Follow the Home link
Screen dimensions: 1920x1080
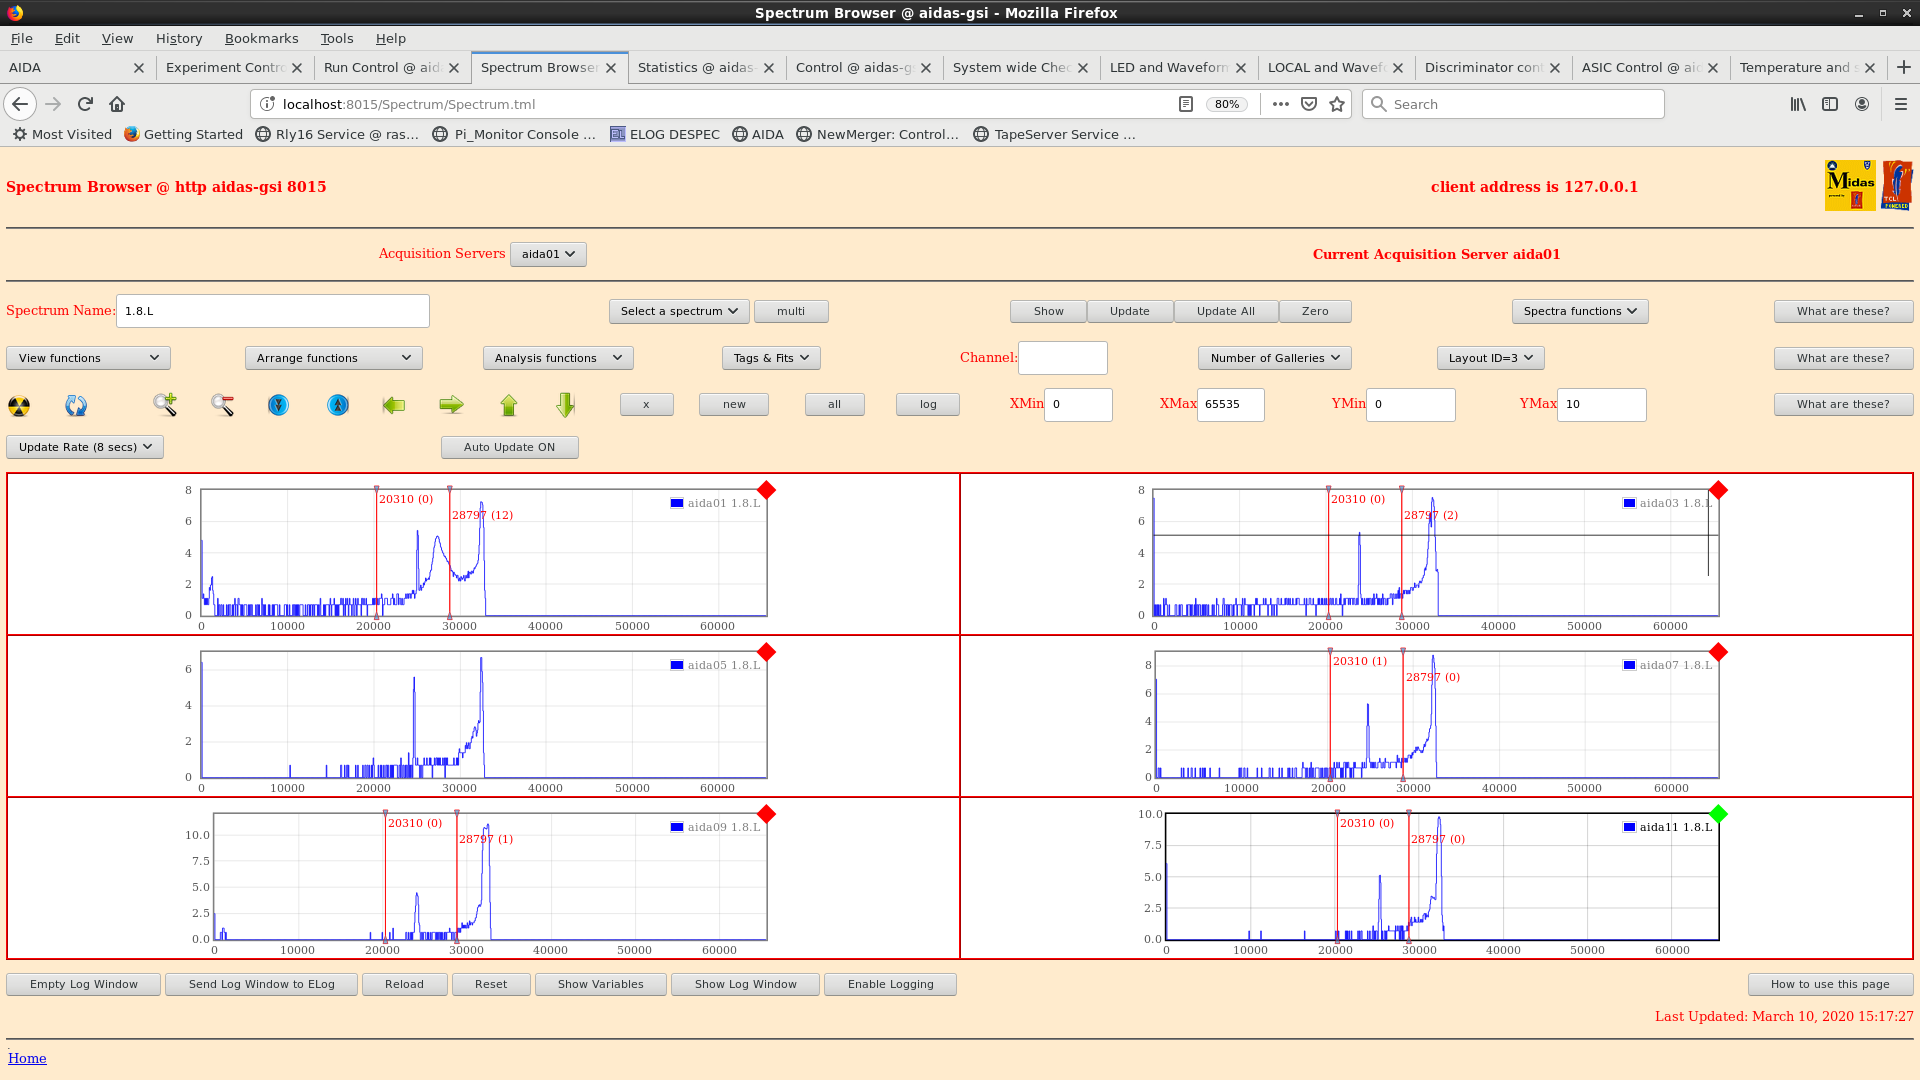coord(27,1058)
